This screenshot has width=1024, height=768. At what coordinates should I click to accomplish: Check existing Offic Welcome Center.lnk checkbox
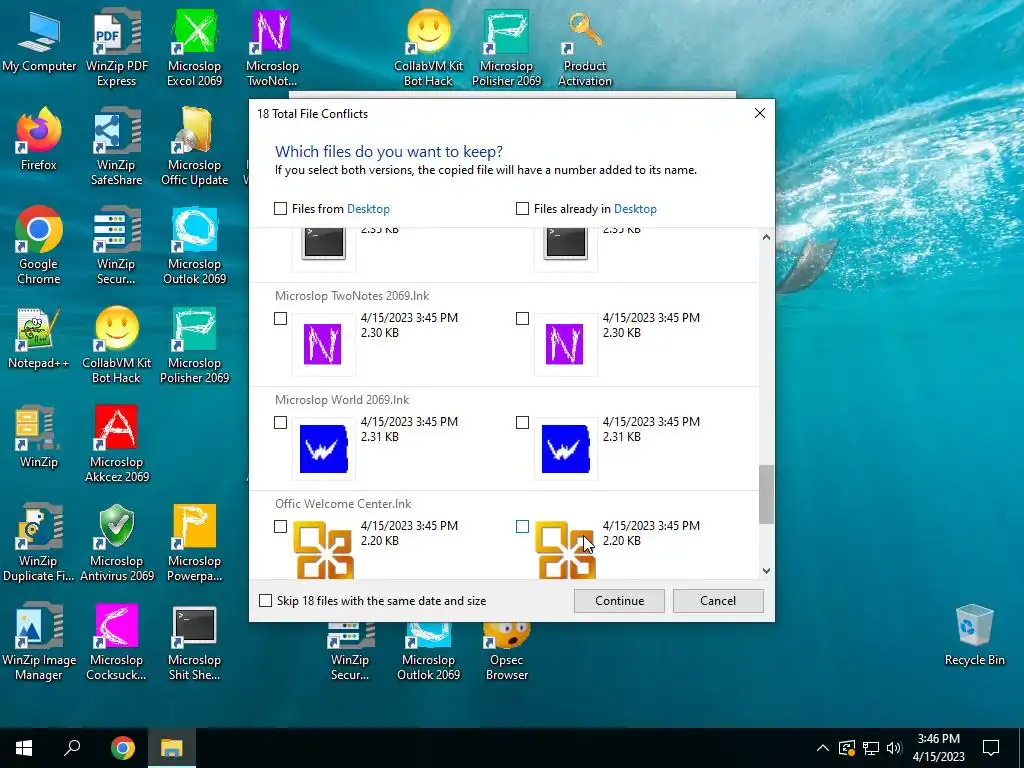(522, 526)
